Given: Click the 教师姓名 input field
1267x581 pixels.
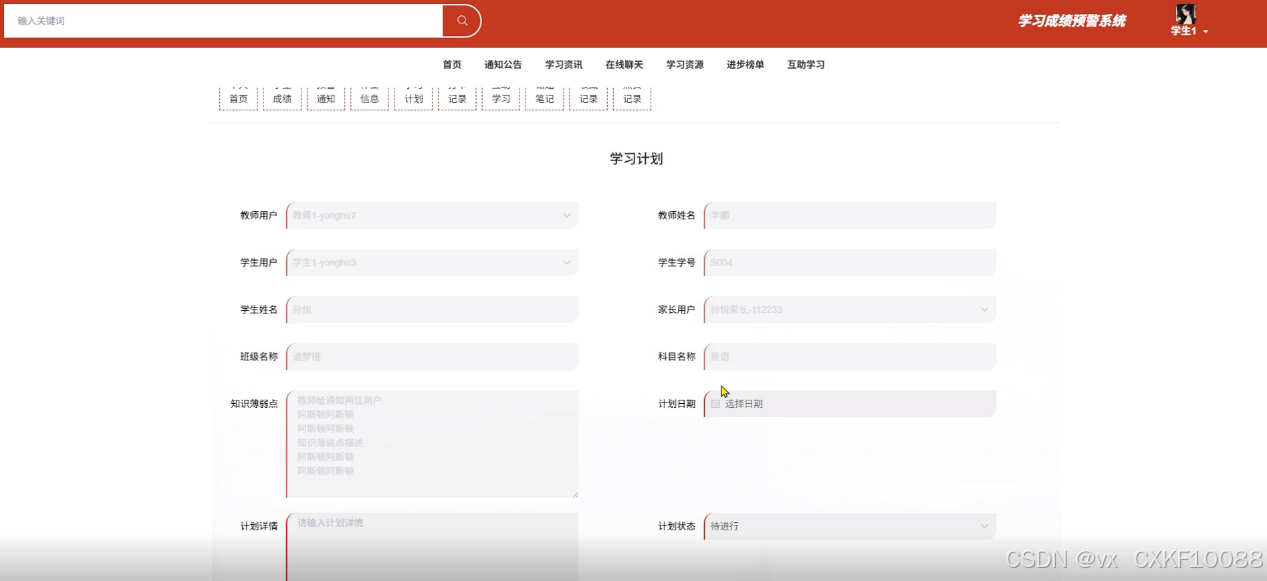Looking at the screenshot, I should coord(850,215).
